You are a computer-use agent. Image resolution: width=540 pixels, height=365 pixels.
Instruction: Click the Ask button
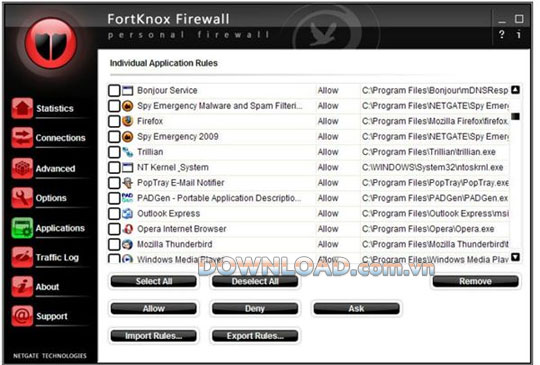(356, 309)
